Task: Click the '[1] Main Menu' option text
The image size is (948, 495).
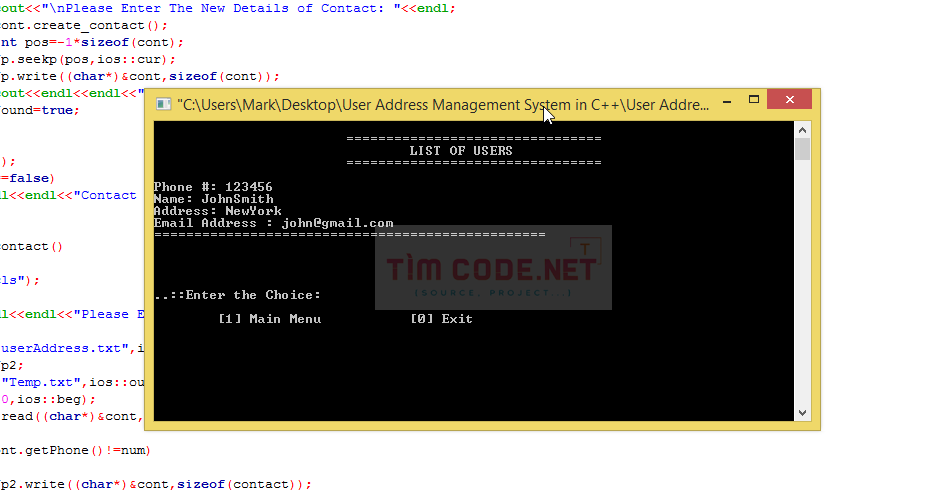Action: pyautogui.click(x=270, y=319)
